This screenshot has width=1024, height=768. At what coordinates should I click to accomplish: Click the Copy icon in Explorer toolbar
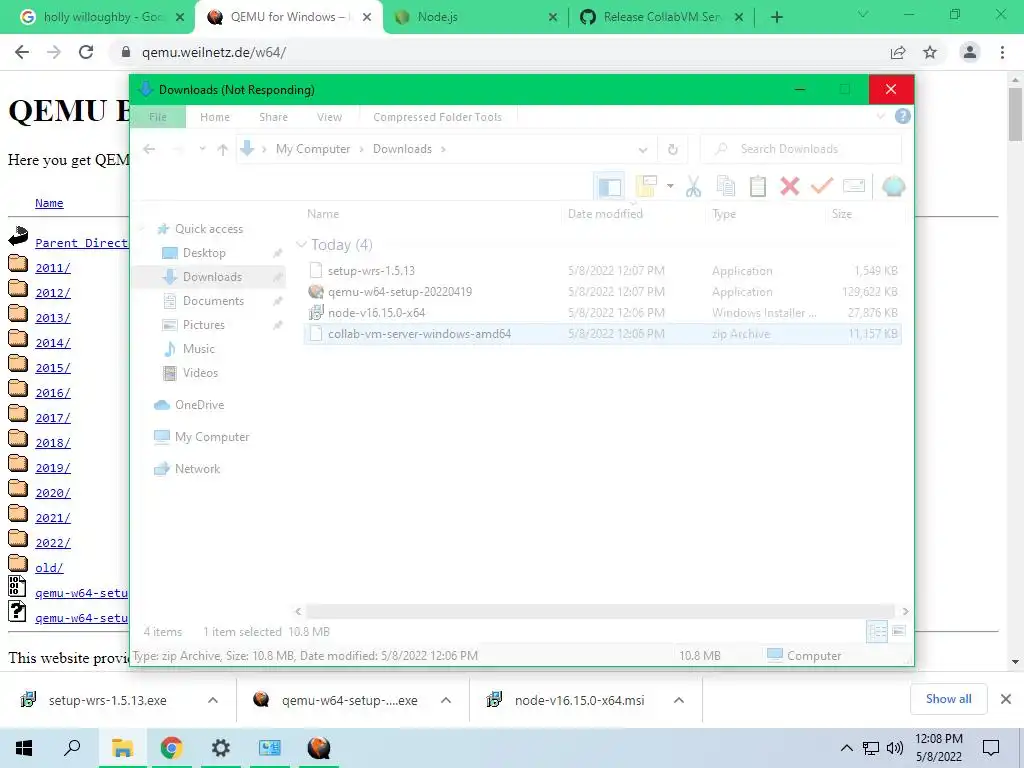(x=726, y=187)
